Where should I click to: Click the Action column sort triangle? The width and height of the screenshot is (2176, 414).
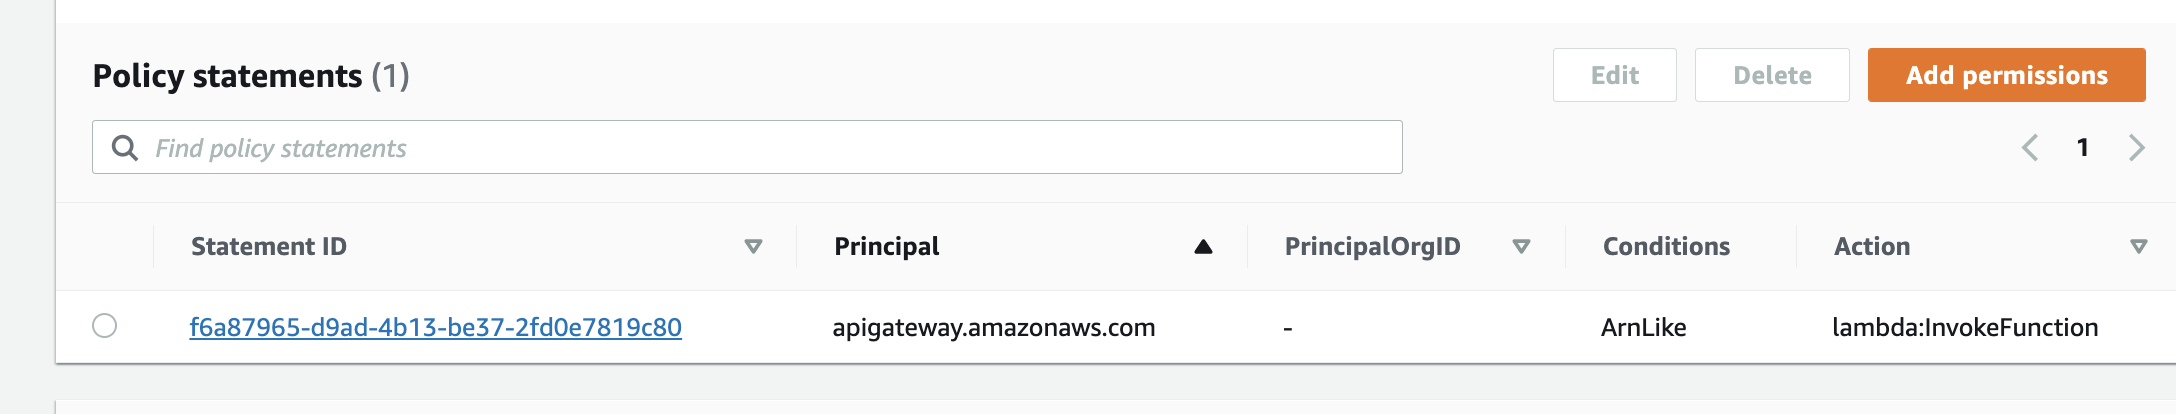2139,247
